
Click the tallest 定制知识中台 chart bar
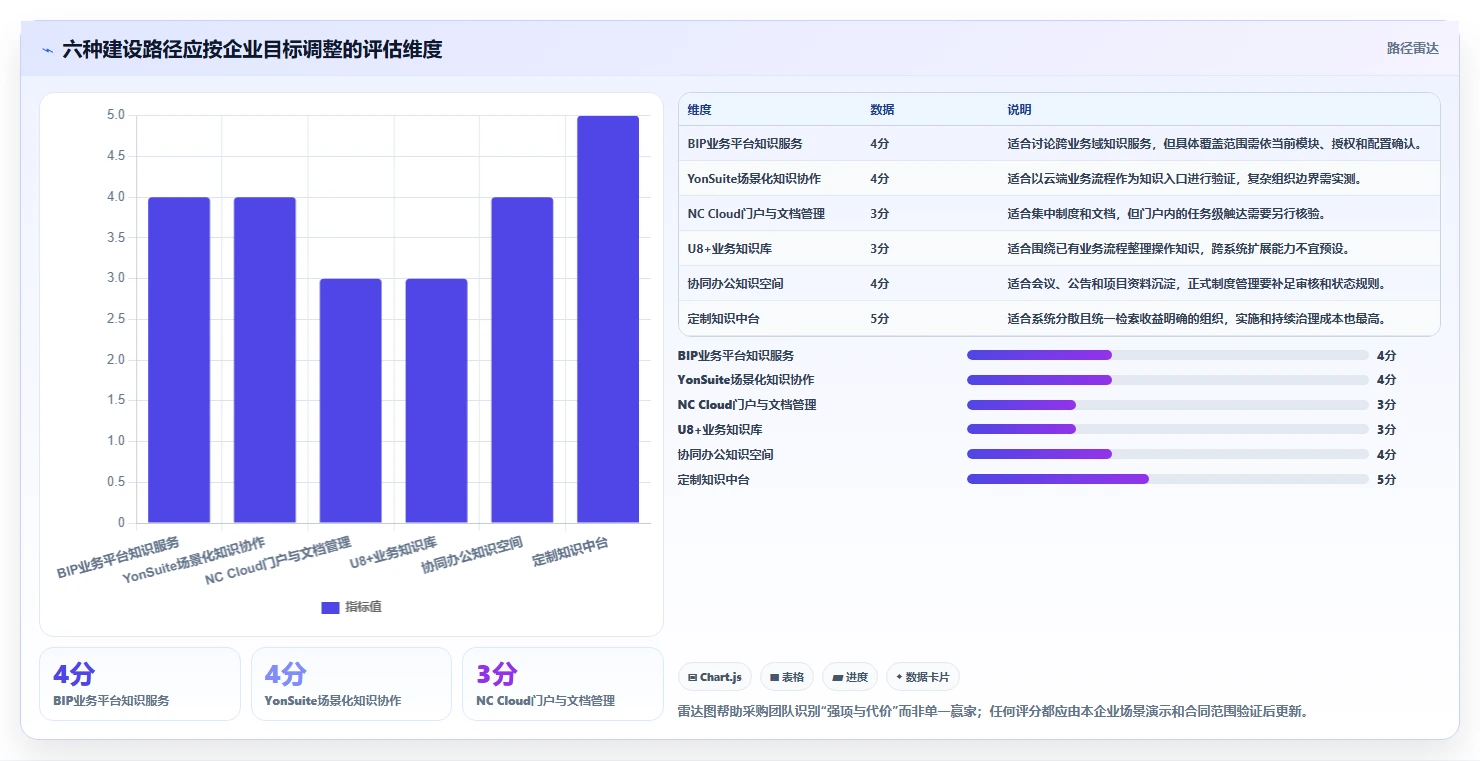tap(608, 319)
